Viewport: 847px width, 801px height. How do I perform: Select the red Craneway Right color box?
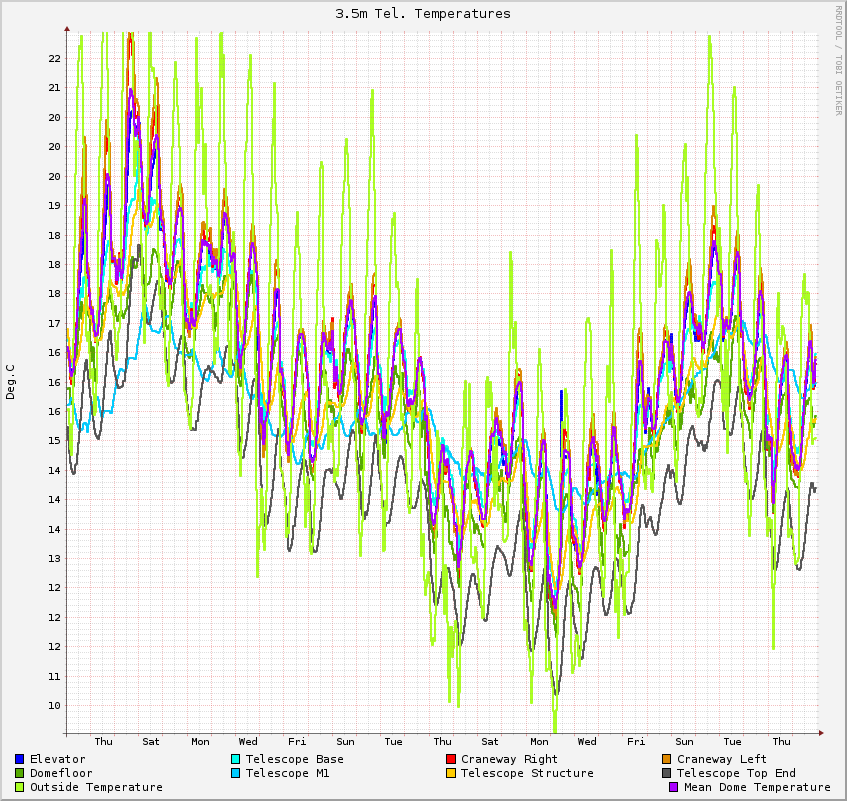pyautogui.click(x=451, y=759)
